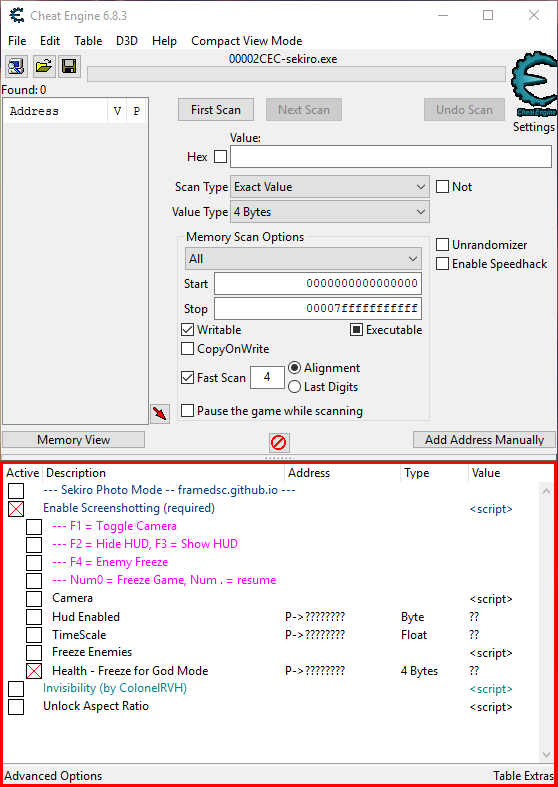This screenshot has width=558, height=787.
Task: Activate the Camera script checkbox
Action: coord(34,599)
